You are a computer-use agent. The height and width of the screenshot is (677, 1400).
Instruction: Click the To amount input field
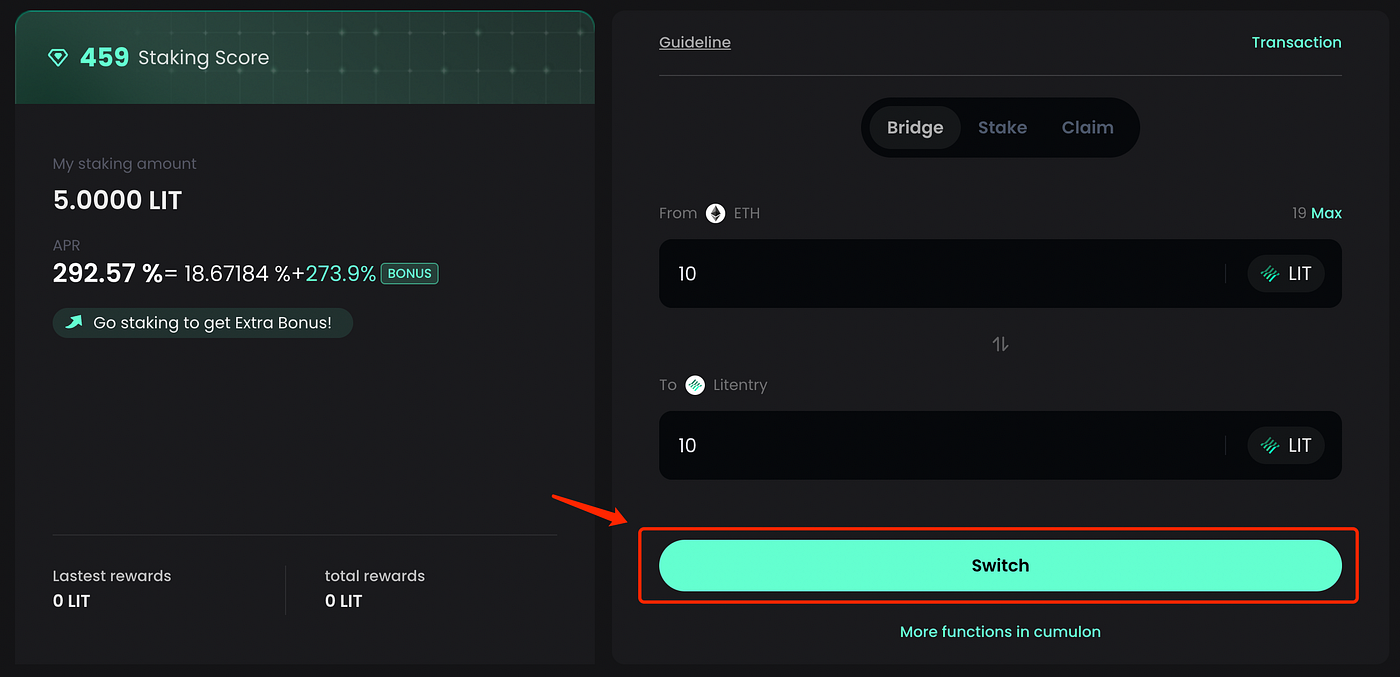(x=940, y=446)
